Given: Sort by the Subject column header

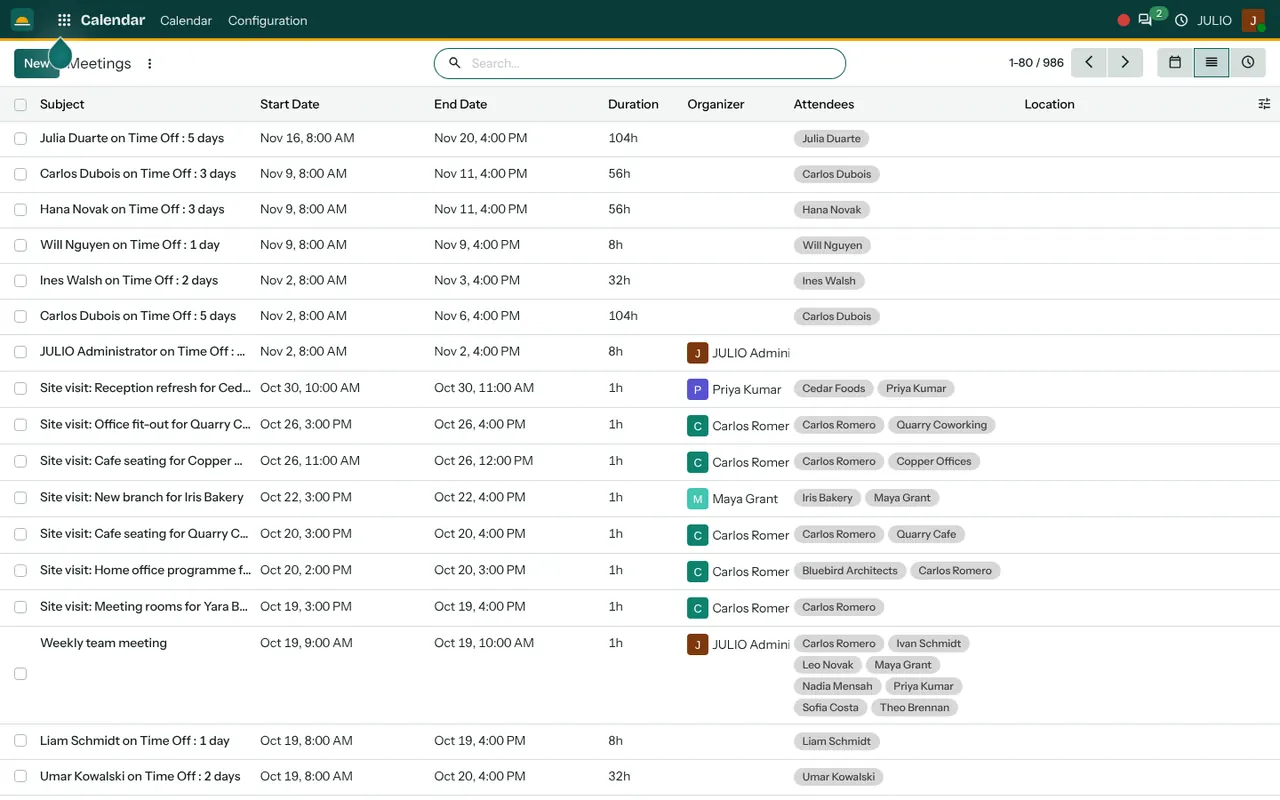Looking at the screenshot, I should tap(62, 104).
